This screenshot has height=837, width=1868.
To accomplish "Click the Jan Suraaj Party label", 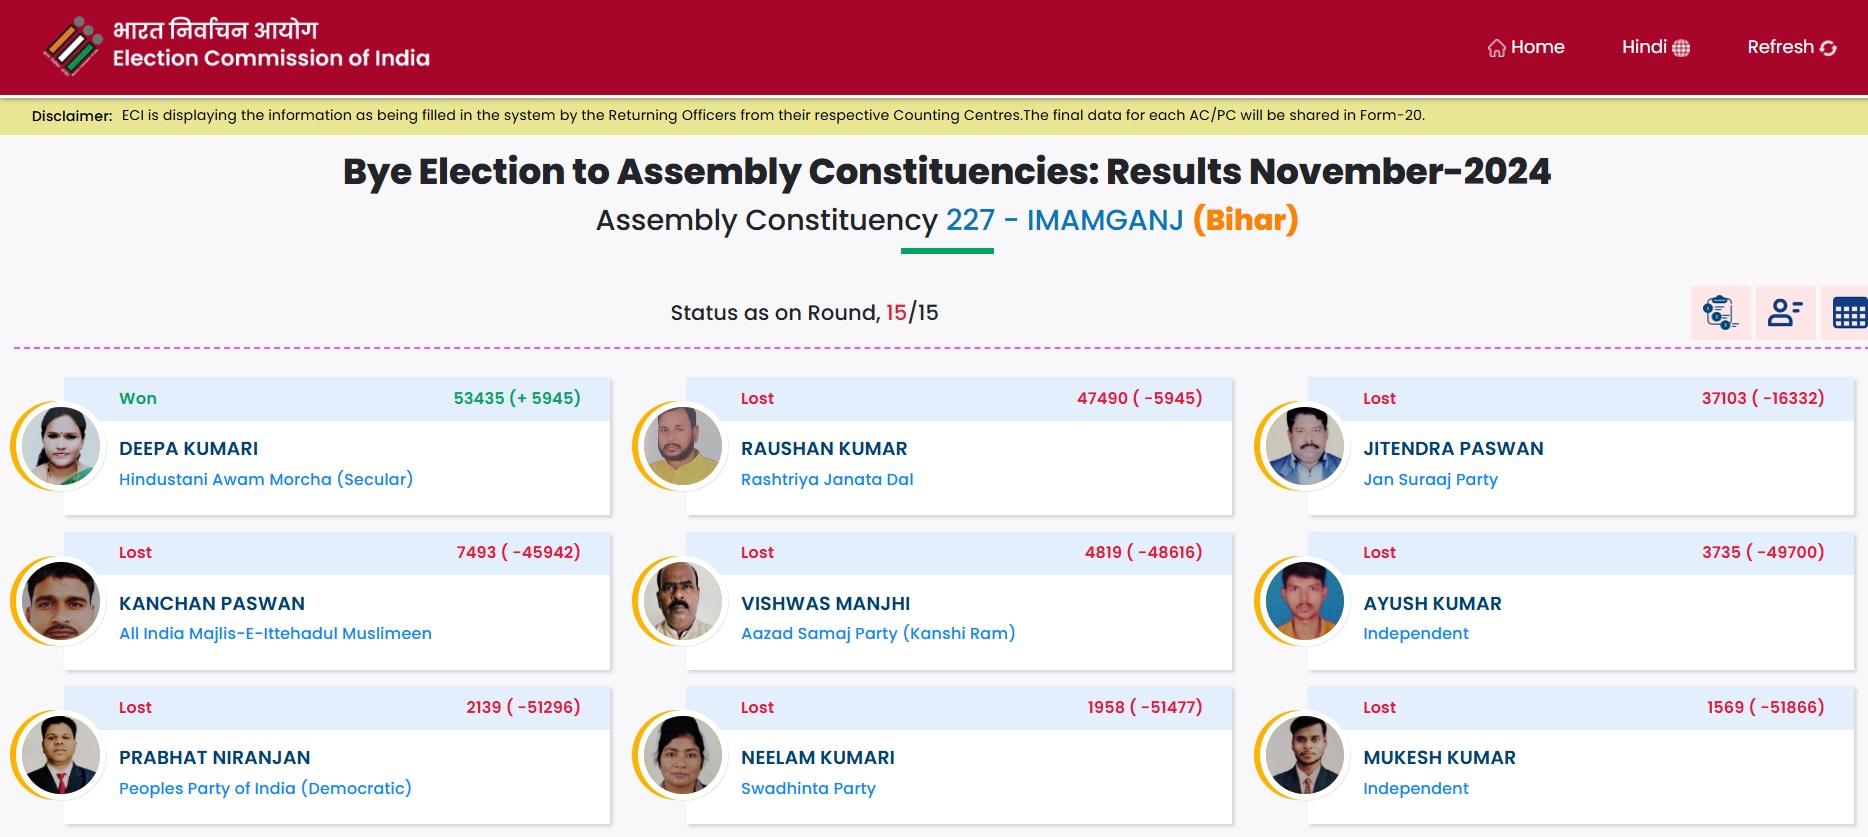I will point(1430,479).
